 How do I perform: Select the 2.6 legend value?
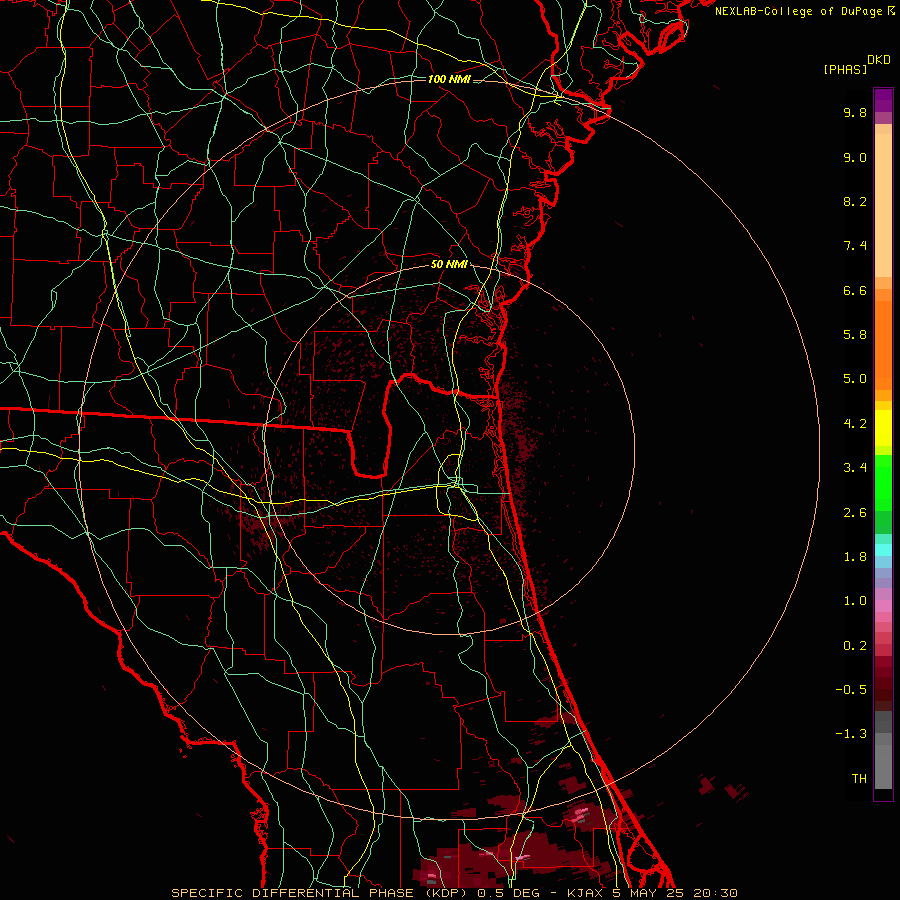(855, 513)
